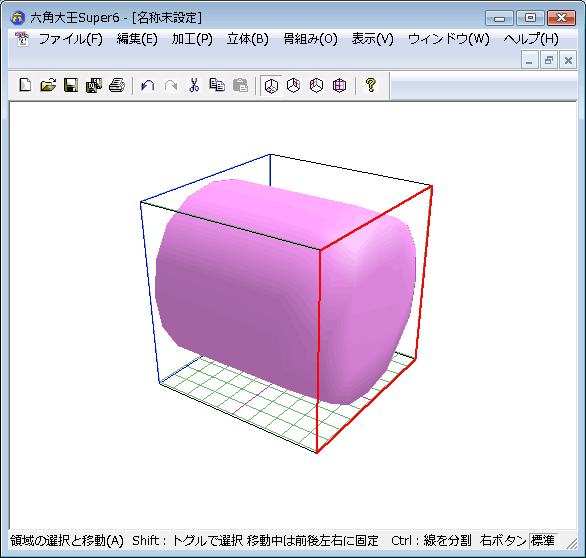Switch to the second cube view mode

(x=294, y=86)
